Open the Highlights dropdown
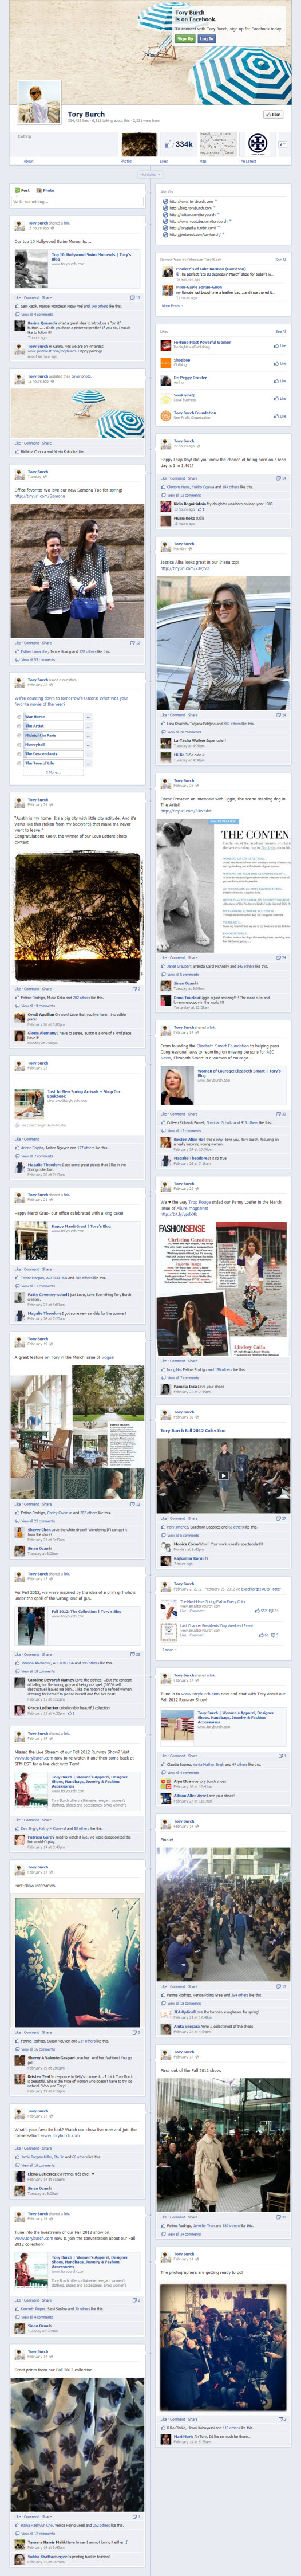Viewport: 301px width, 2576px height. [149, 174]
